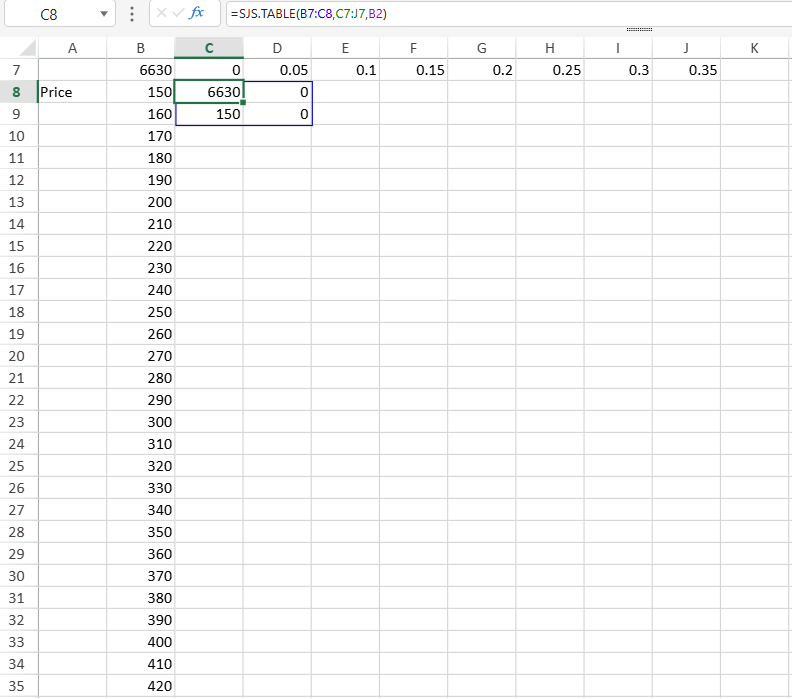The width and height of the screenshot is (792, 699).
Task: Select column D header
Action: pos(277,48)
